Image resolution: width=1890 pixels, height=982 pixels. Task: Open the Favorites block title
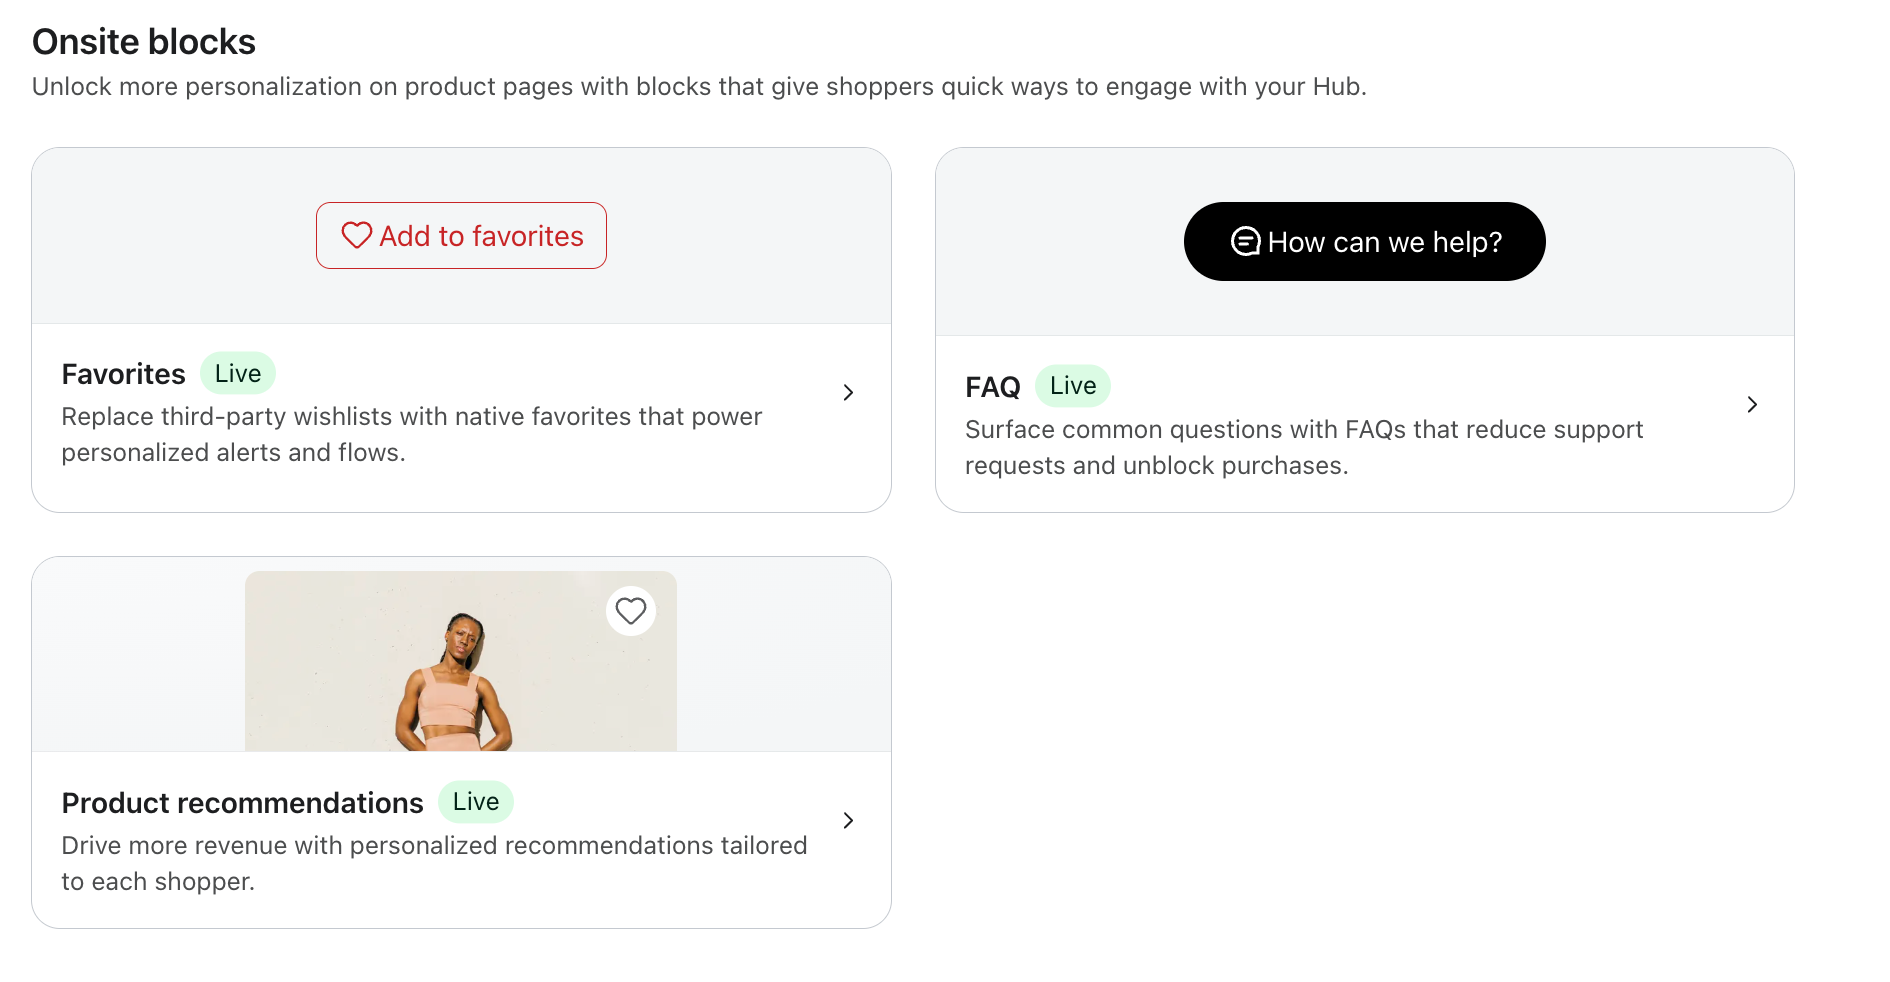[123, 374]
